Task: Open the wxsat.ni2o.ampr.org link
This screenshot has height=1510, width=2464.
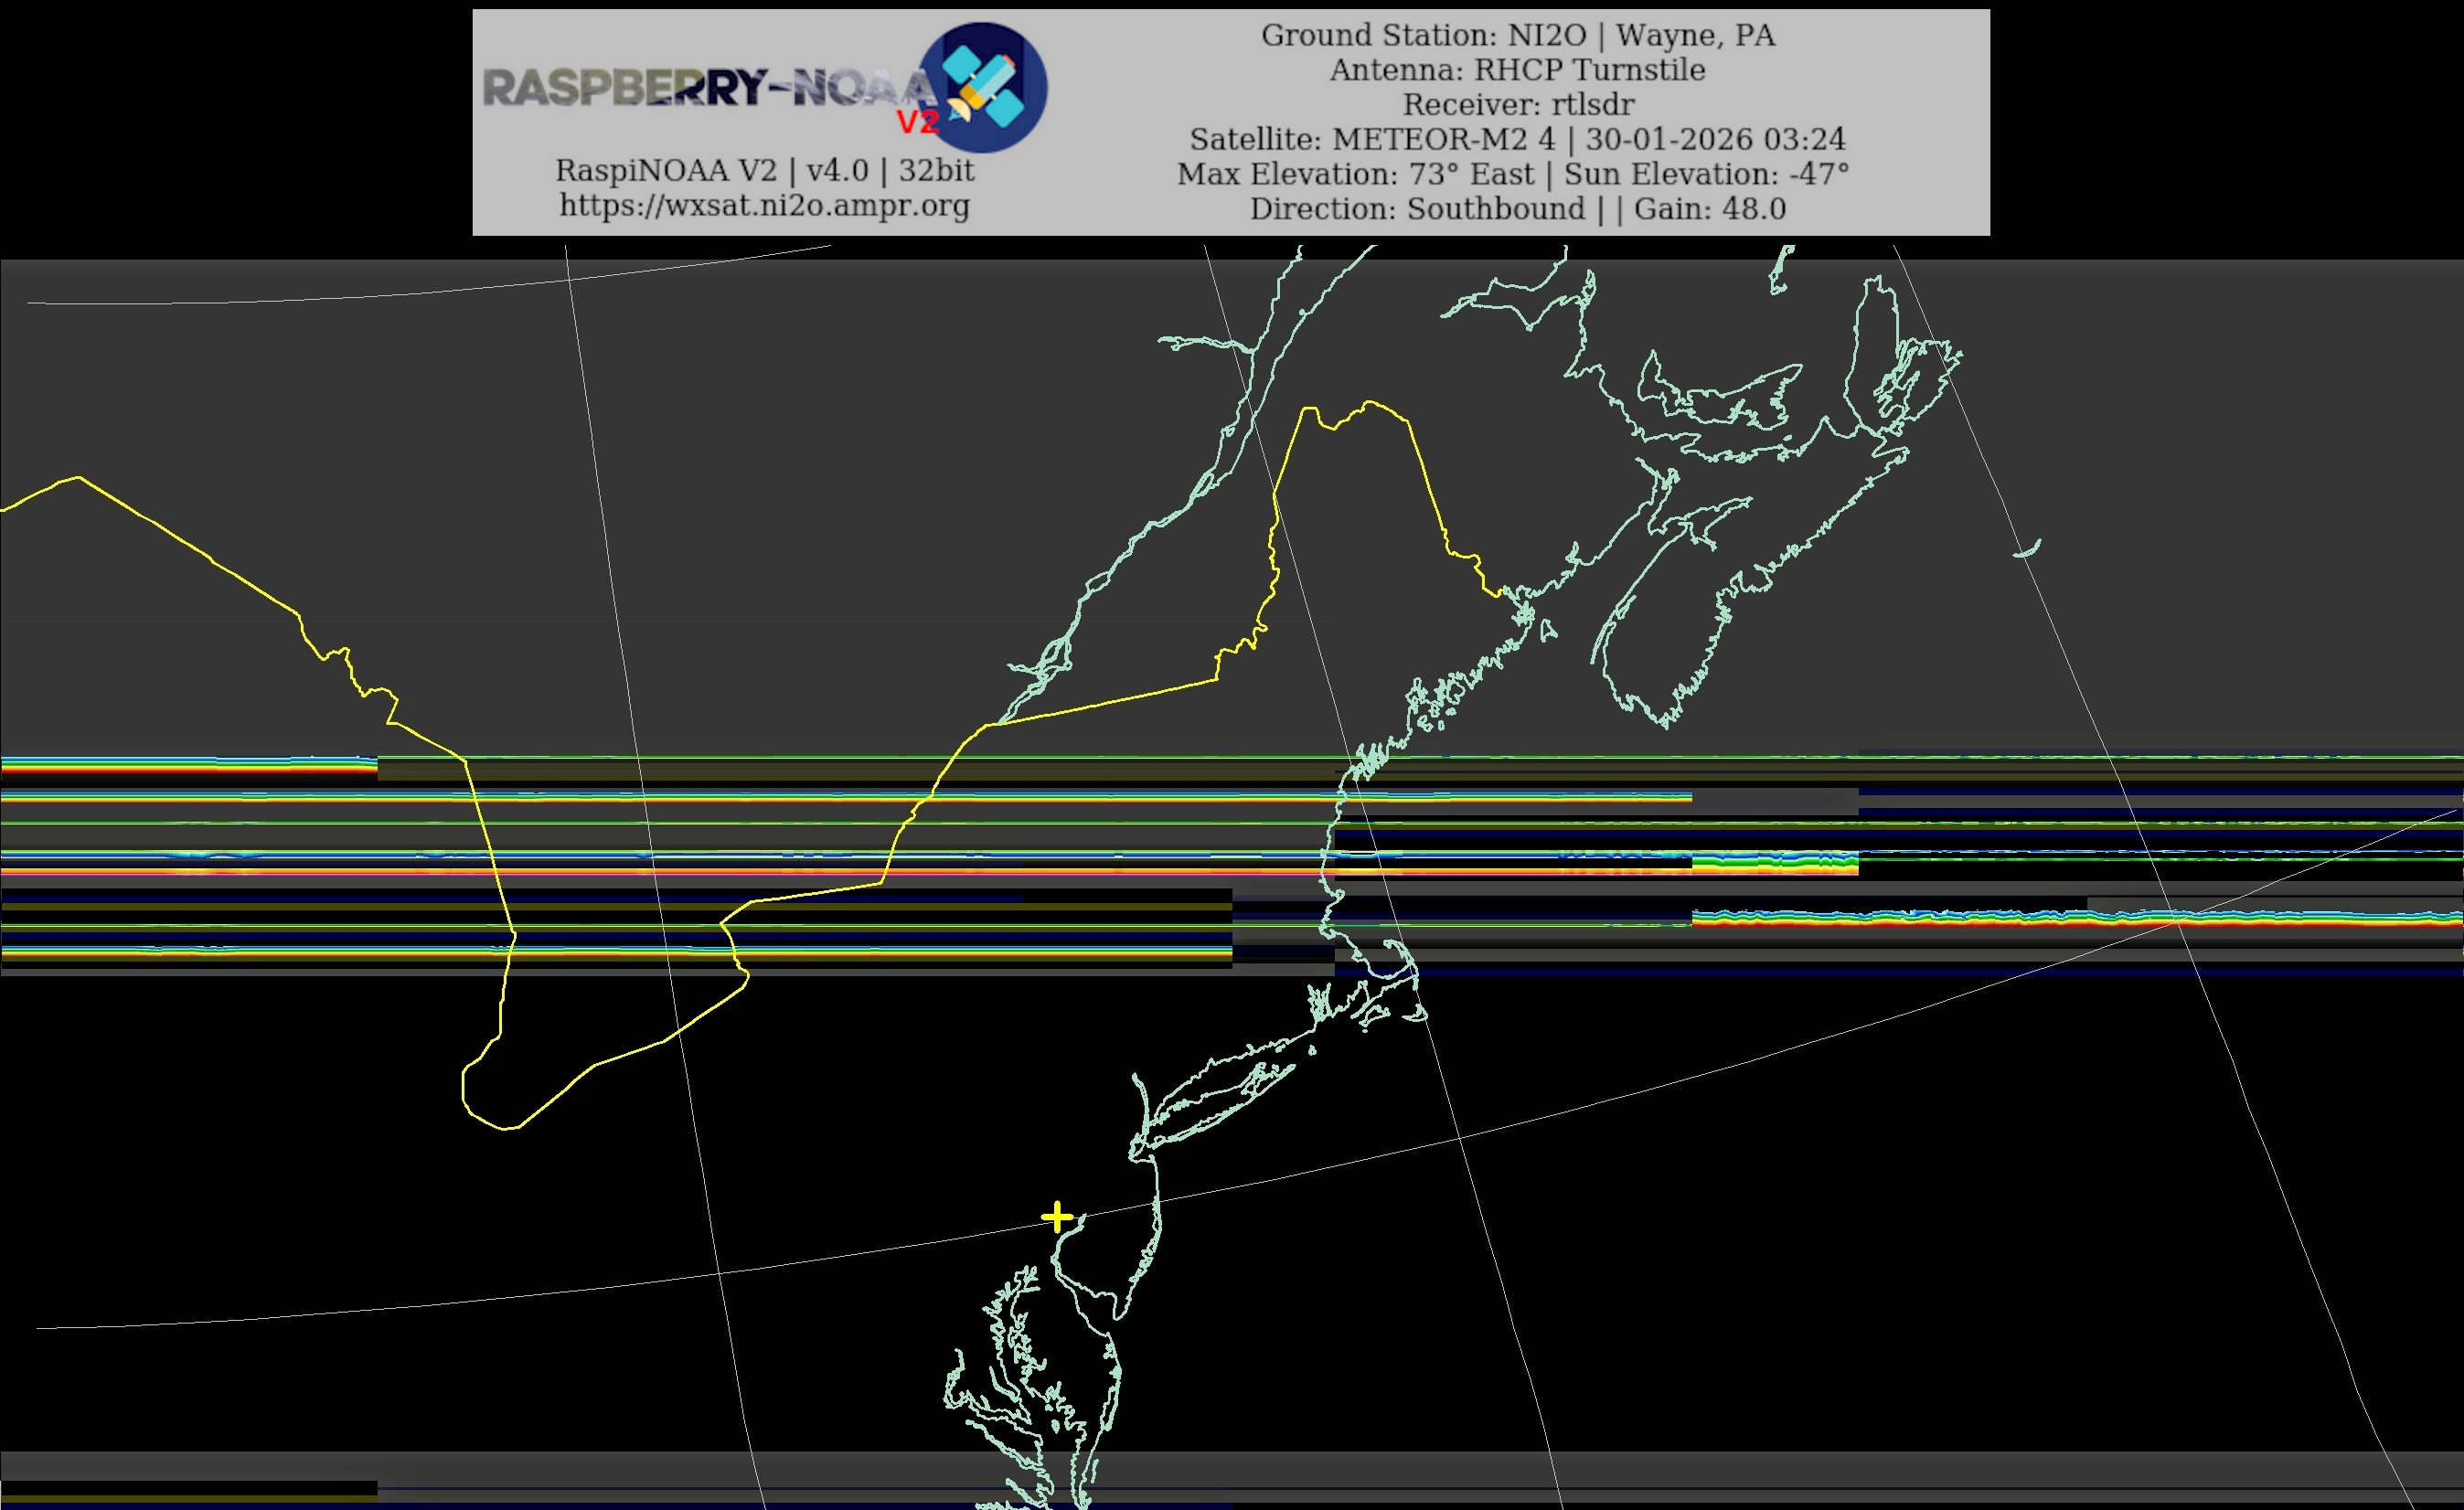Action: (x=764, y=205)
